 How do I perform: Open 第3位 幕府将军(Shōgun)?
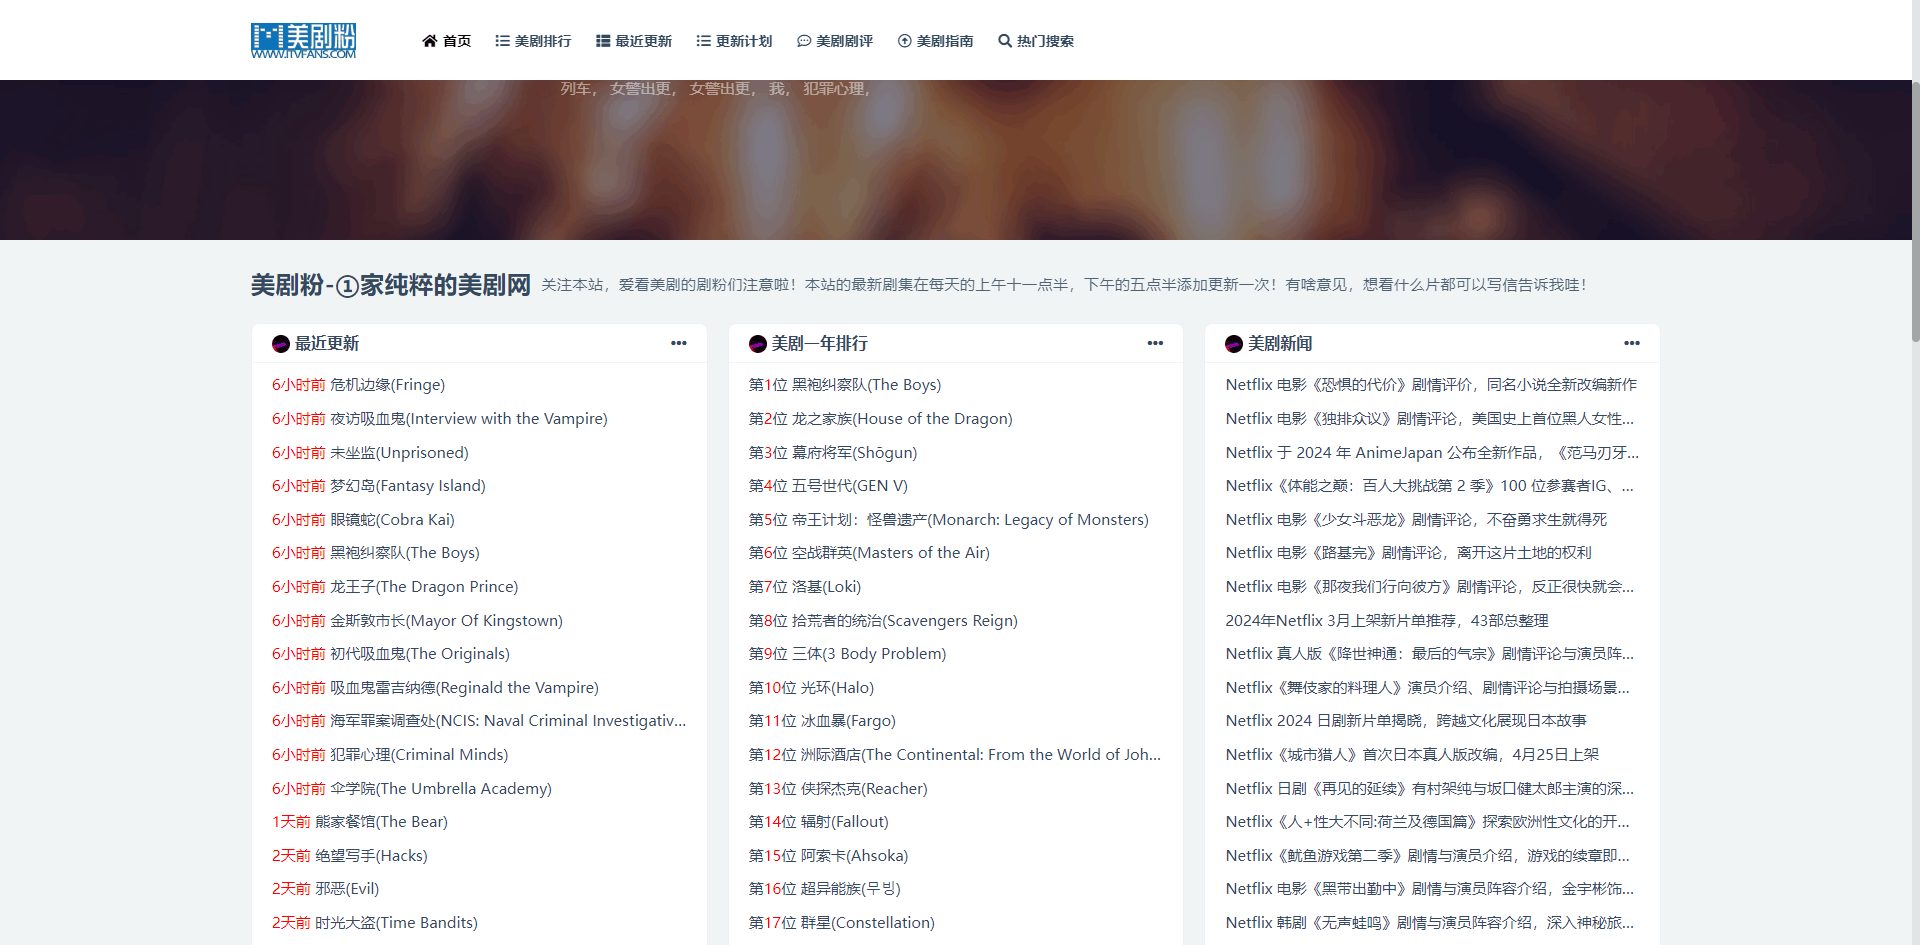click(x=833, y=453)
